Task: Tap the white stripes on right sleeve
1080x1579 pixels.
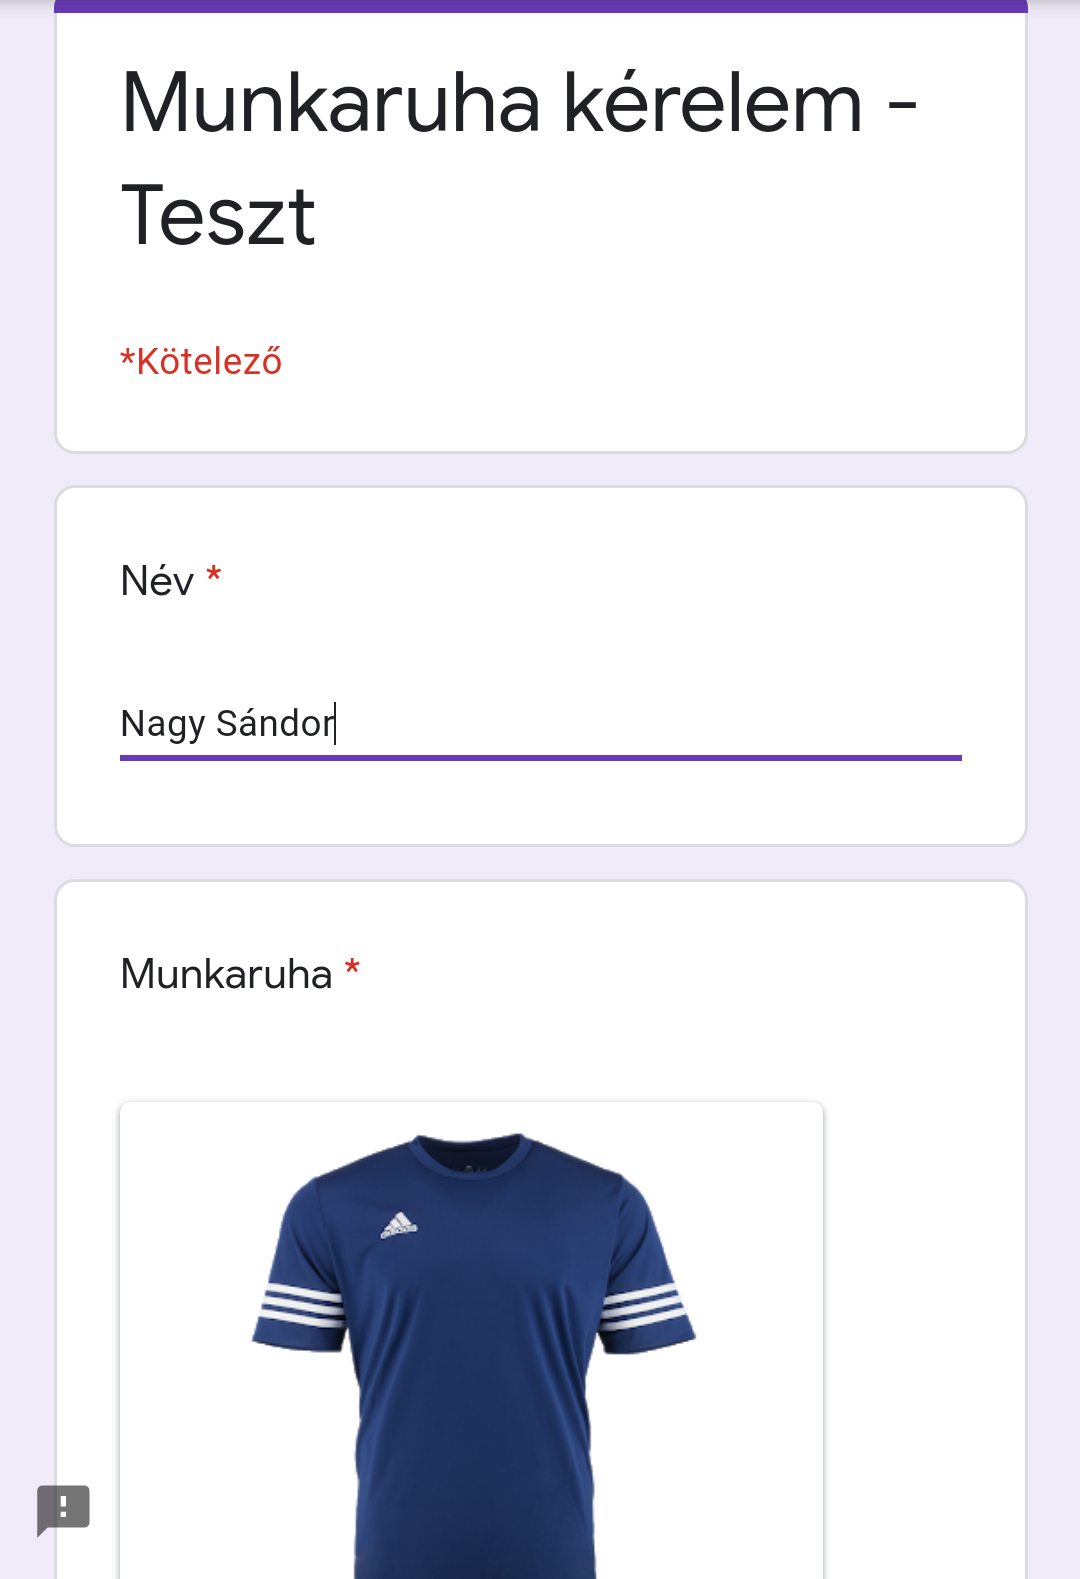Action: 642,1307
